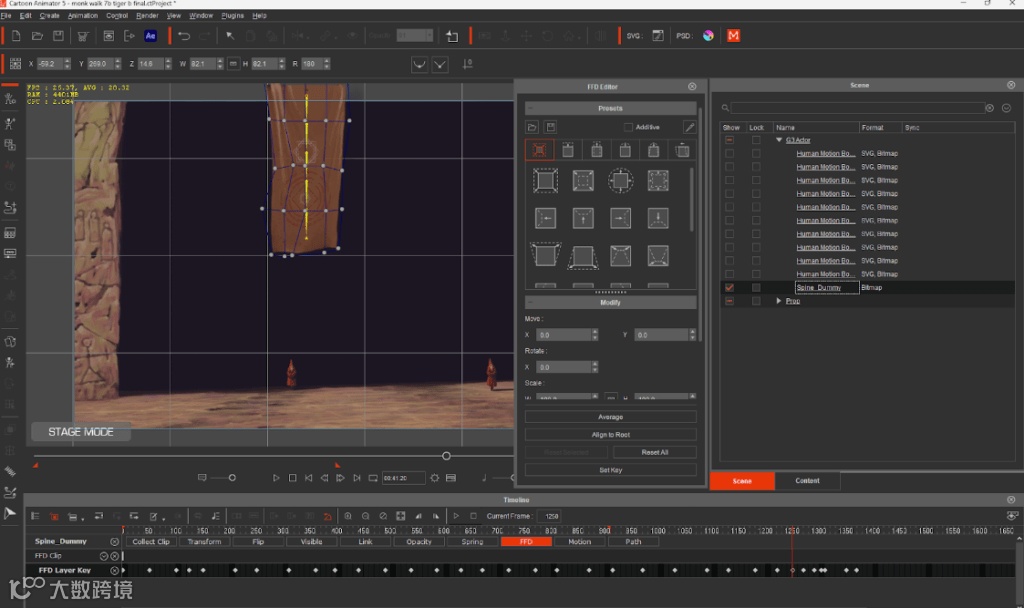Click the After Effects export icon
The height and width of the screenshot is (608, 1024).
click(x=151, y=36)
